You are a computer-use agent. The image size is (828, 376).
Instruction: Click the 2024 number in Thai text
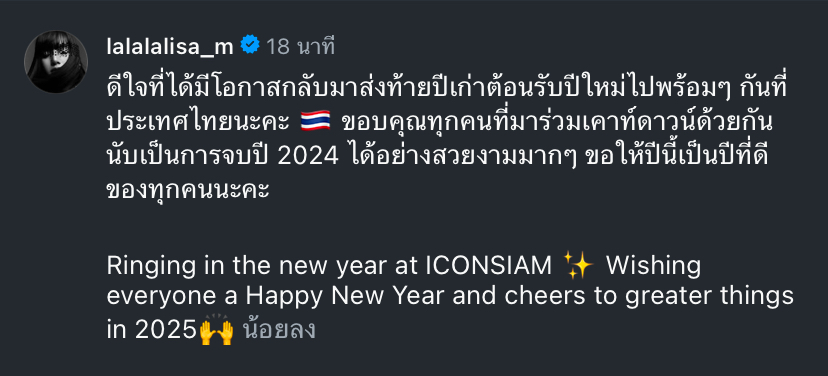[307, 158]
